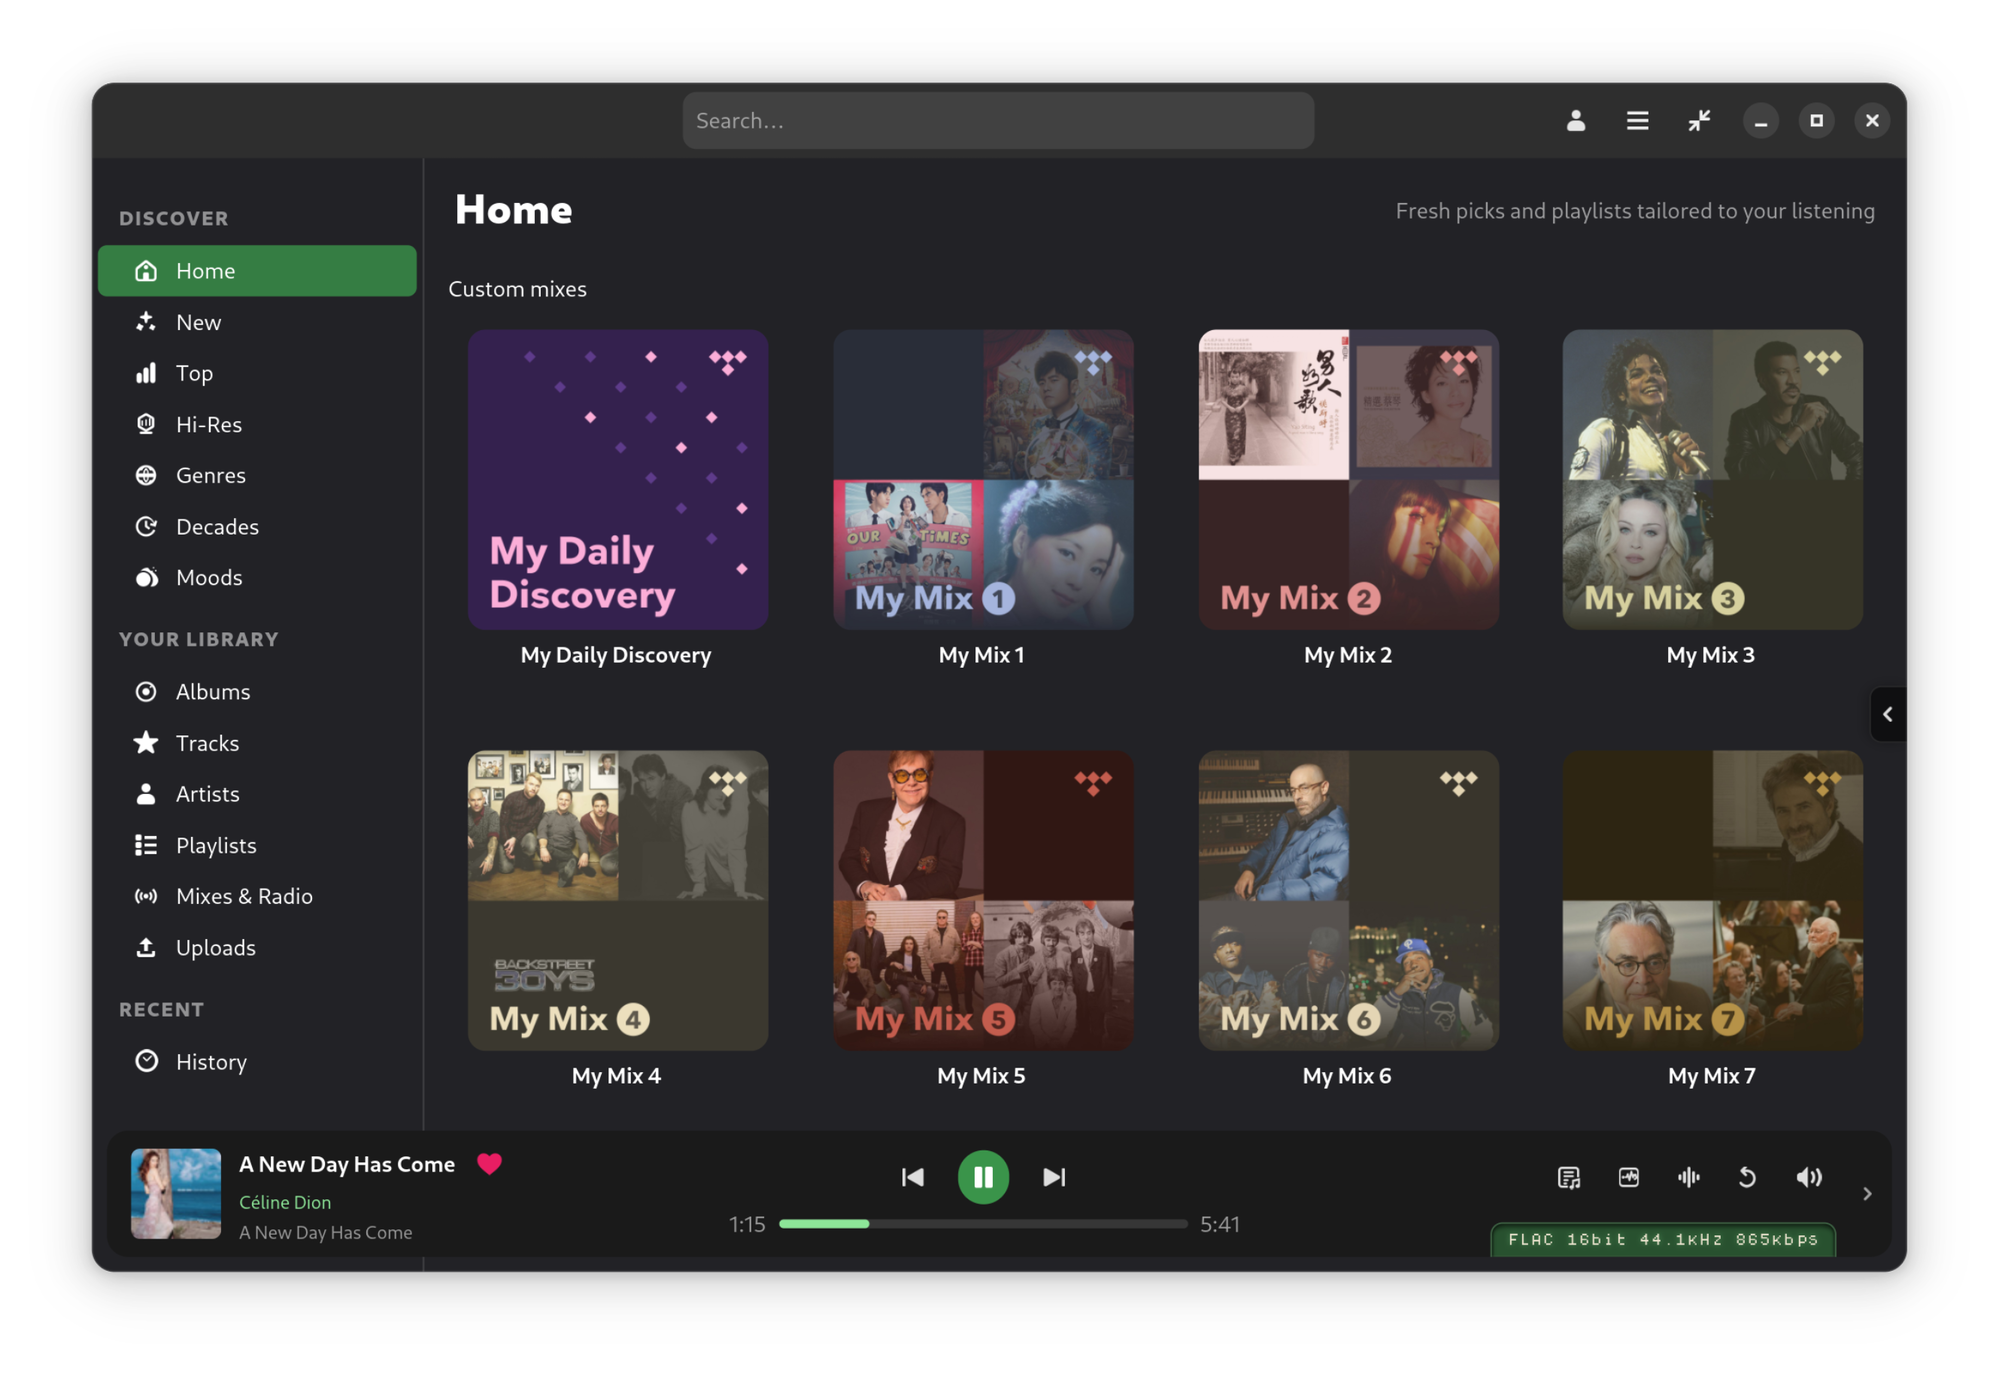Open the album name under Céline Dion
1999x1373 pixels.
326,1233
